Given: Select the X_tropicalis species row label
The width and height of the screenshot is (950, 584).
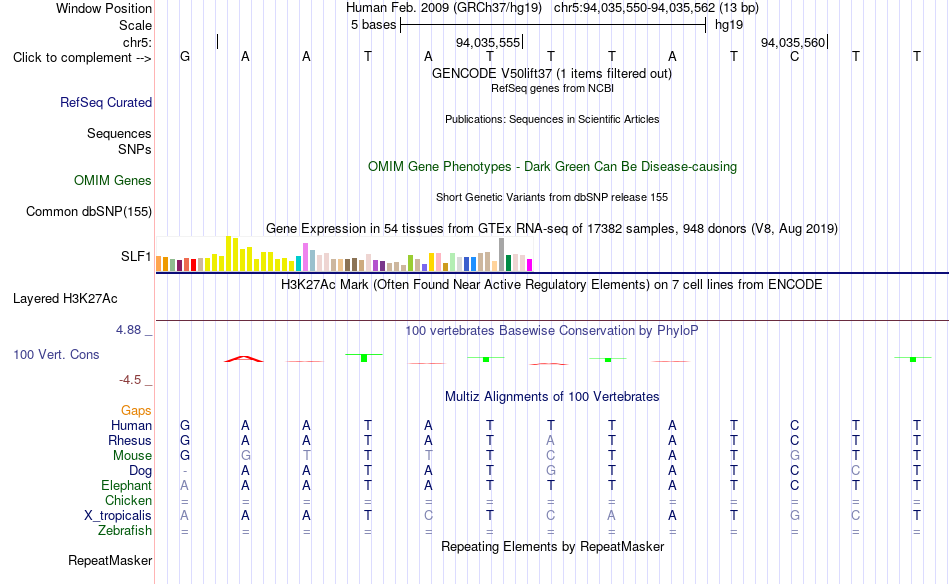Looking at the screenshot, I should (118, 516).
